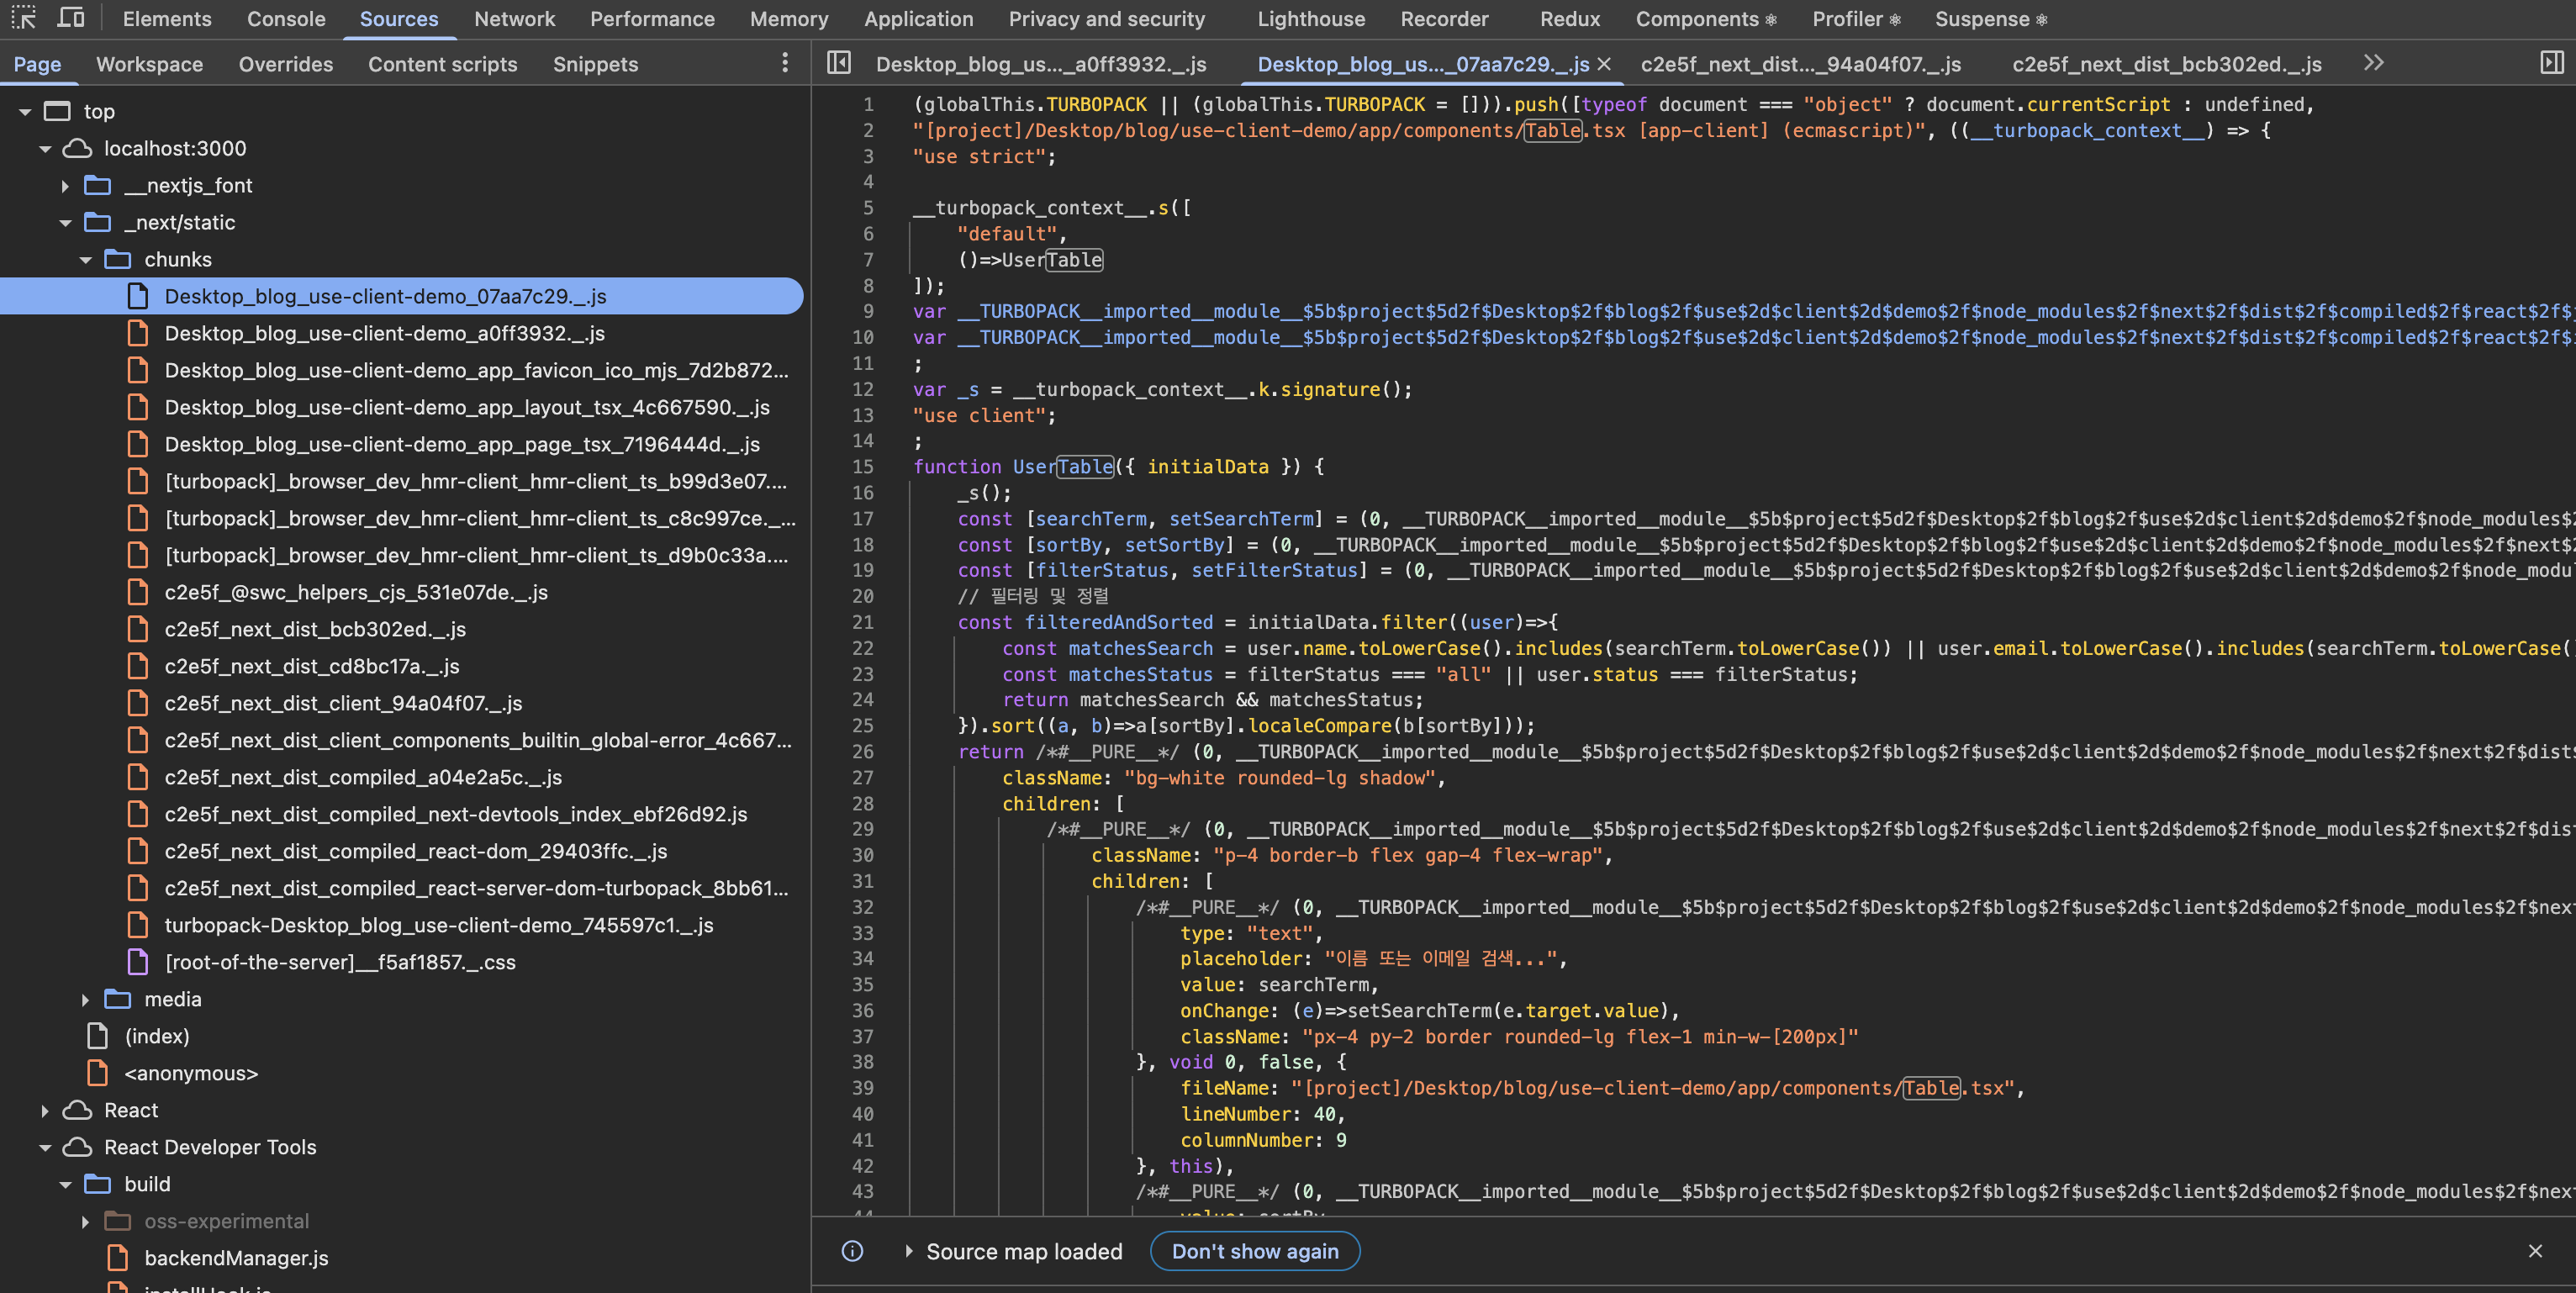Switch to the Profiler panel
Image resolution: width=2576 pixels, height=1293 pixels.
[1847, 19]
